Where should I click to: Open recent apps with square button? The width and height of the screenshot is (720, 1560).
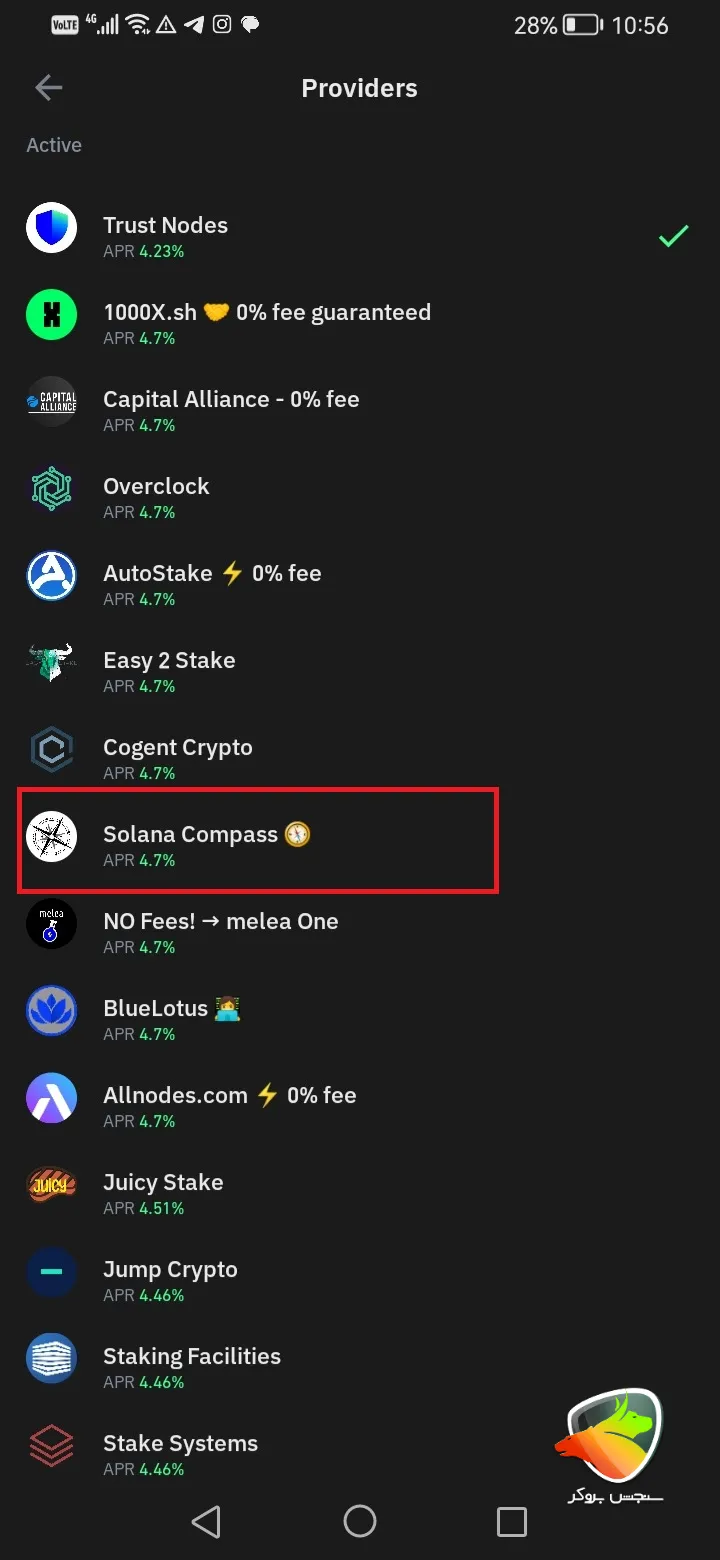(x=511, y=1521)
